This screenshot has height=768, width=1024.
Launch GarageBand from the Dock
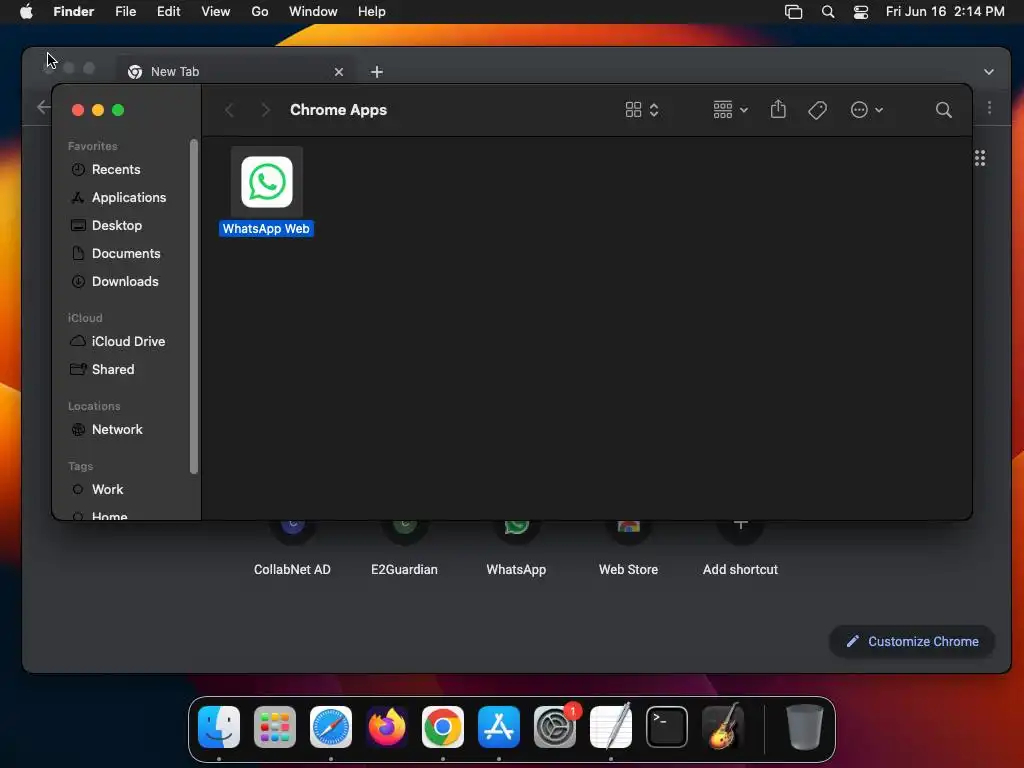pyautogui.click(x=723, y=727)
